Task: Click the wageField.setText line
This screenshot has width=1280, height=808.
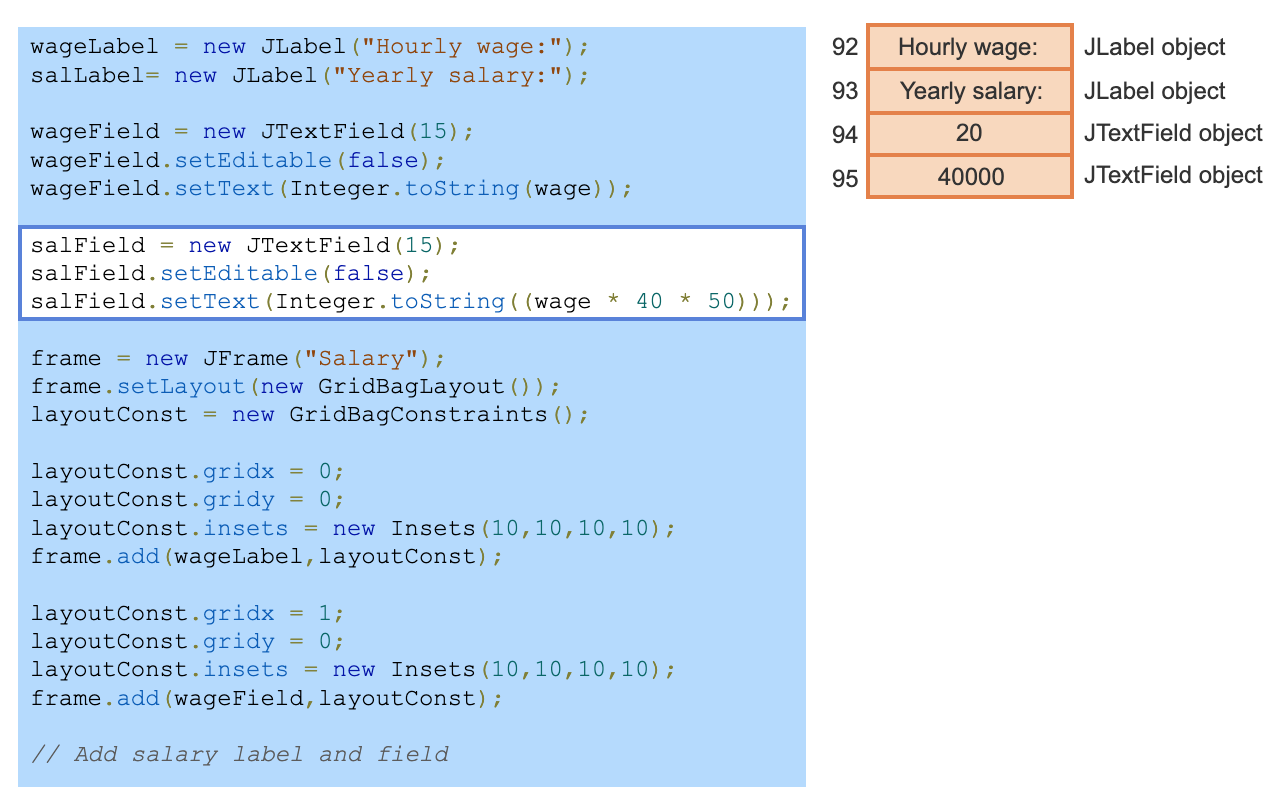Action: point(331,189)
